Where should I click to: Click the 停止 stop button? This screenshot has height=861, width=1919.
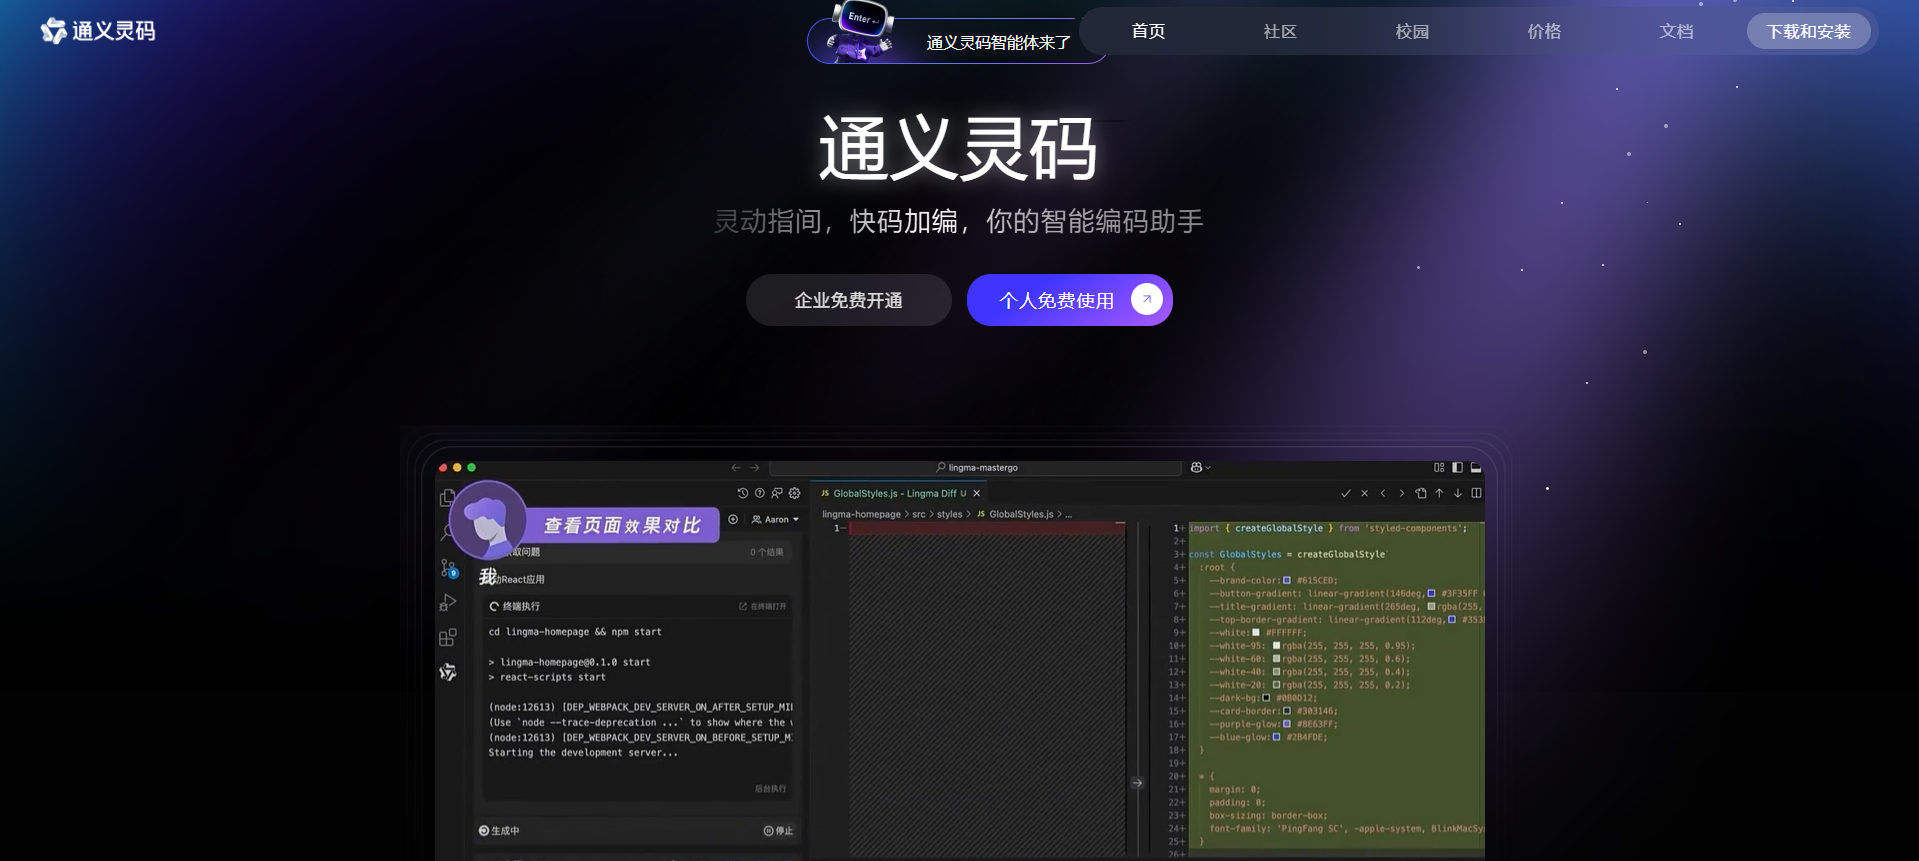pos(778,830)
